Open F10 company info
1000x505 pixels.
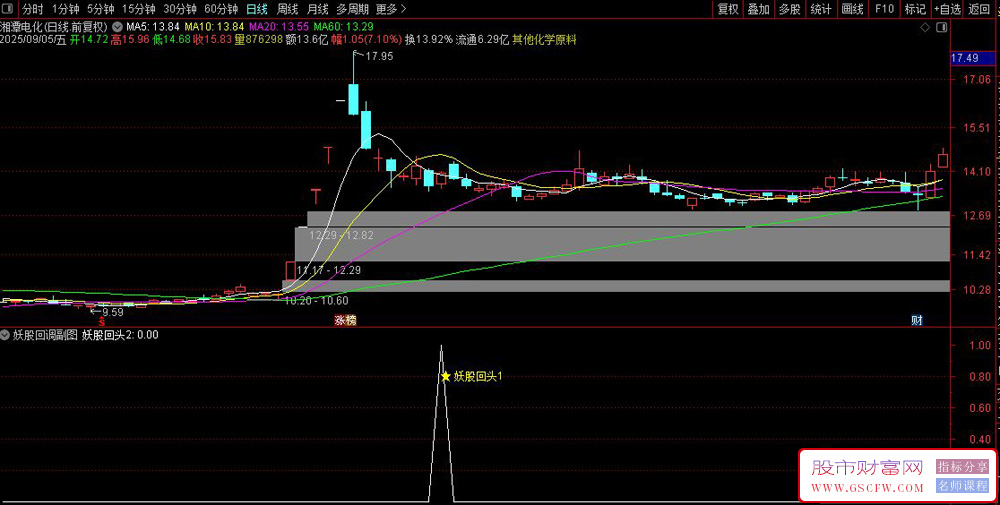884,9
